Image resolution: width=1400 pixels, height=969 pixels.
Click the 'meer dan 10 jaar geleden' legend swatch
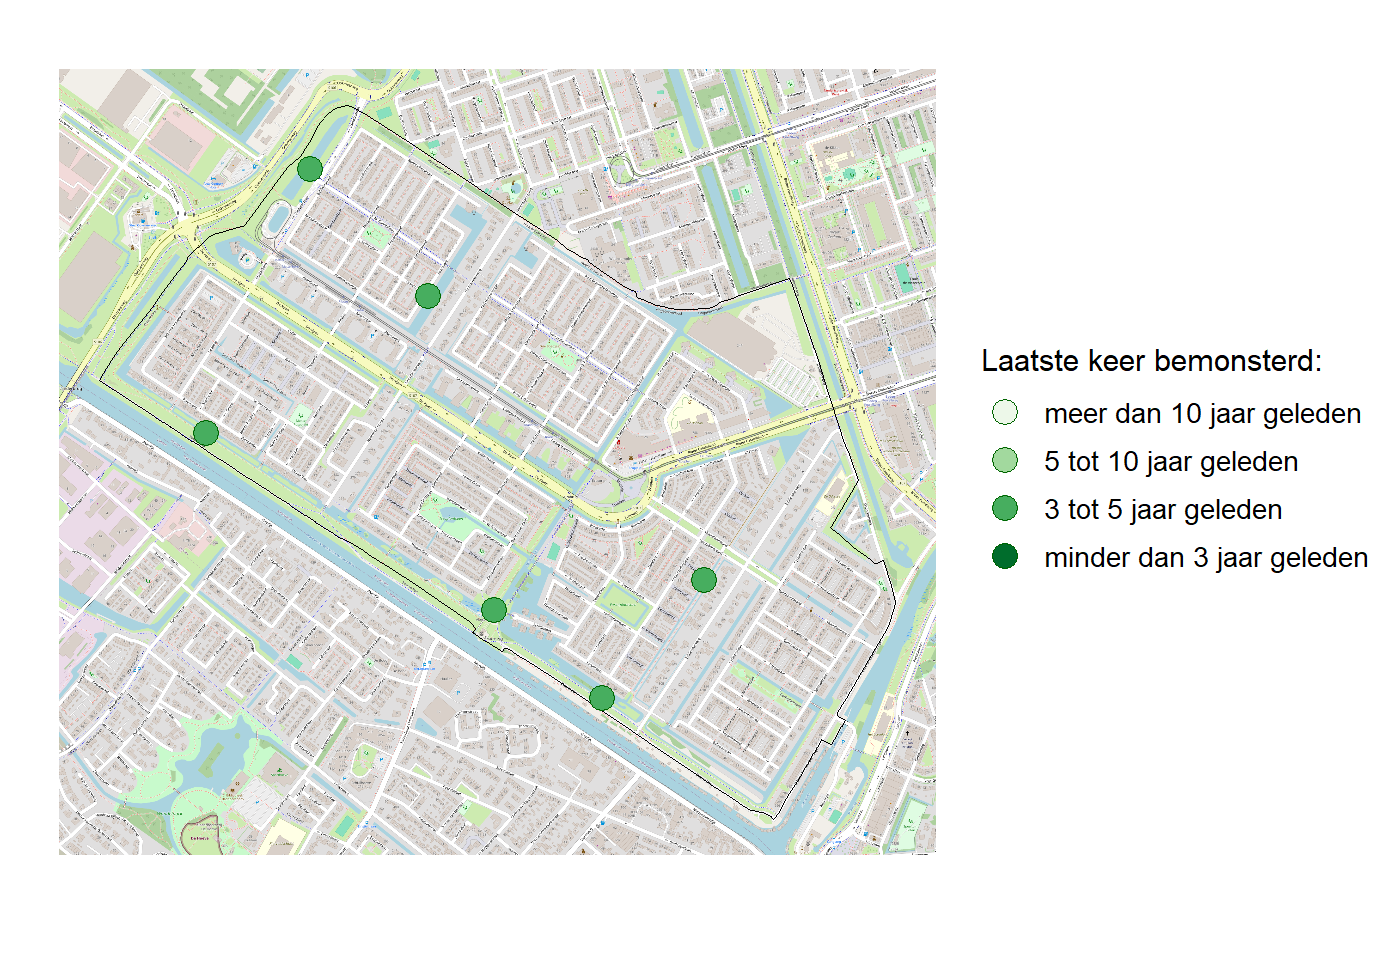pyautogui.click(x=1005, y=413)
